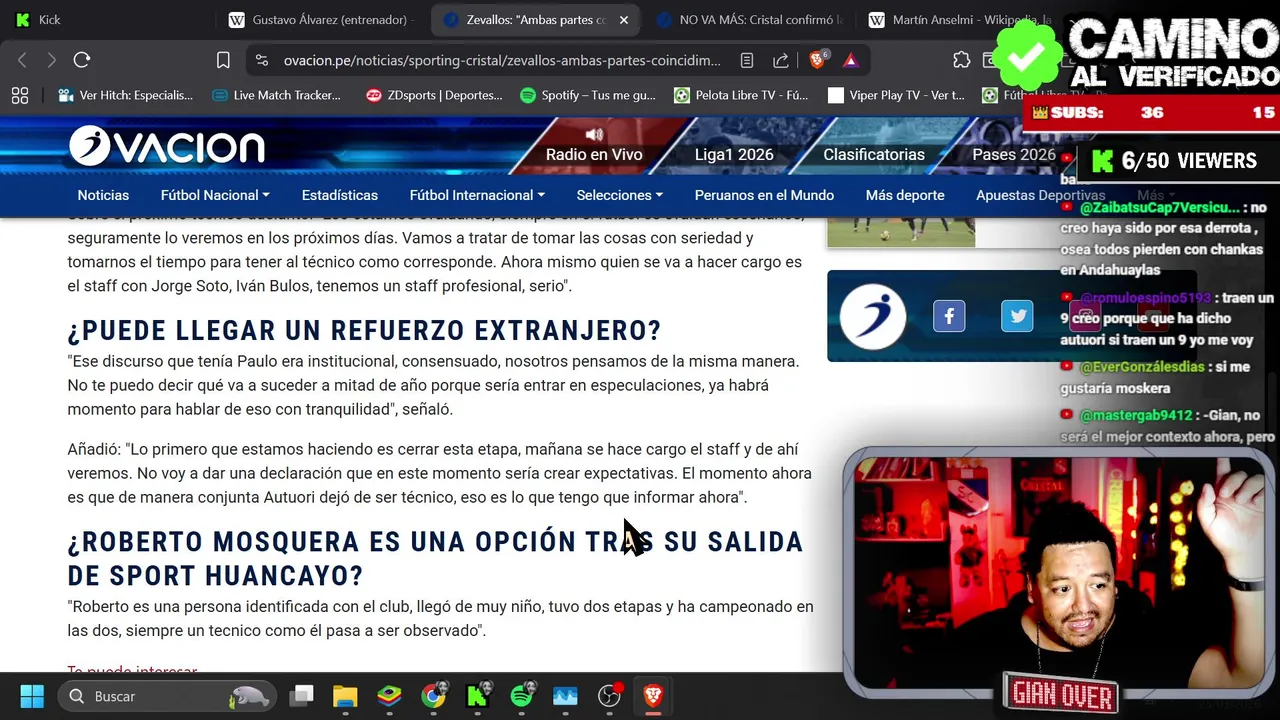Click the Ovacion round logo in social widget

(x=873, y=317)
